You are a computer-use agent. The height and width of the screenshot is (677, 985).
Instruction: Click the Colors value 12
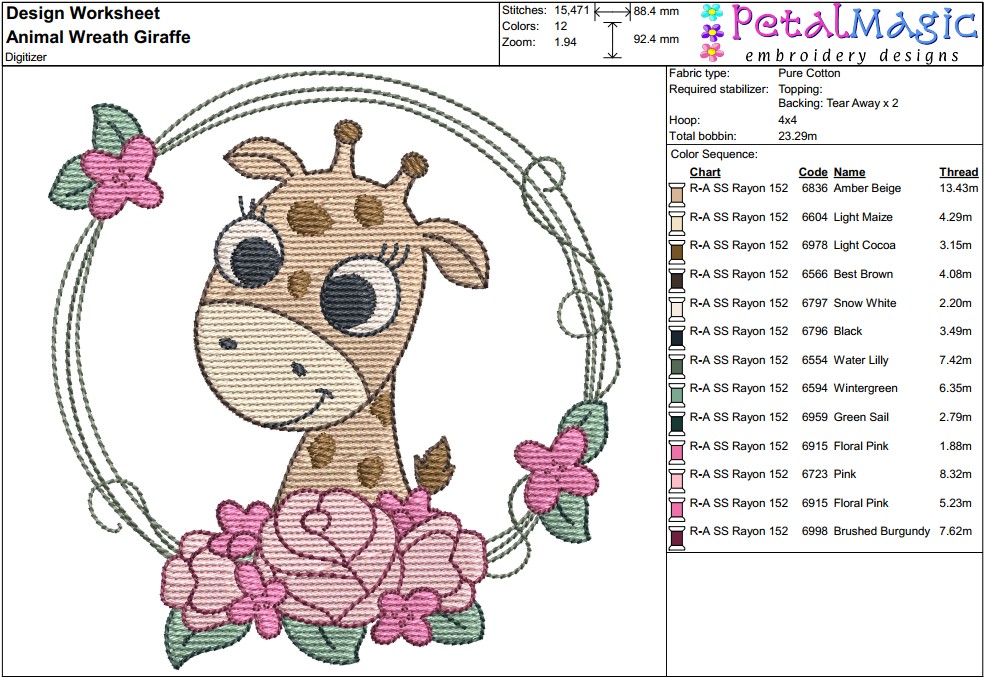coord(560,26)
